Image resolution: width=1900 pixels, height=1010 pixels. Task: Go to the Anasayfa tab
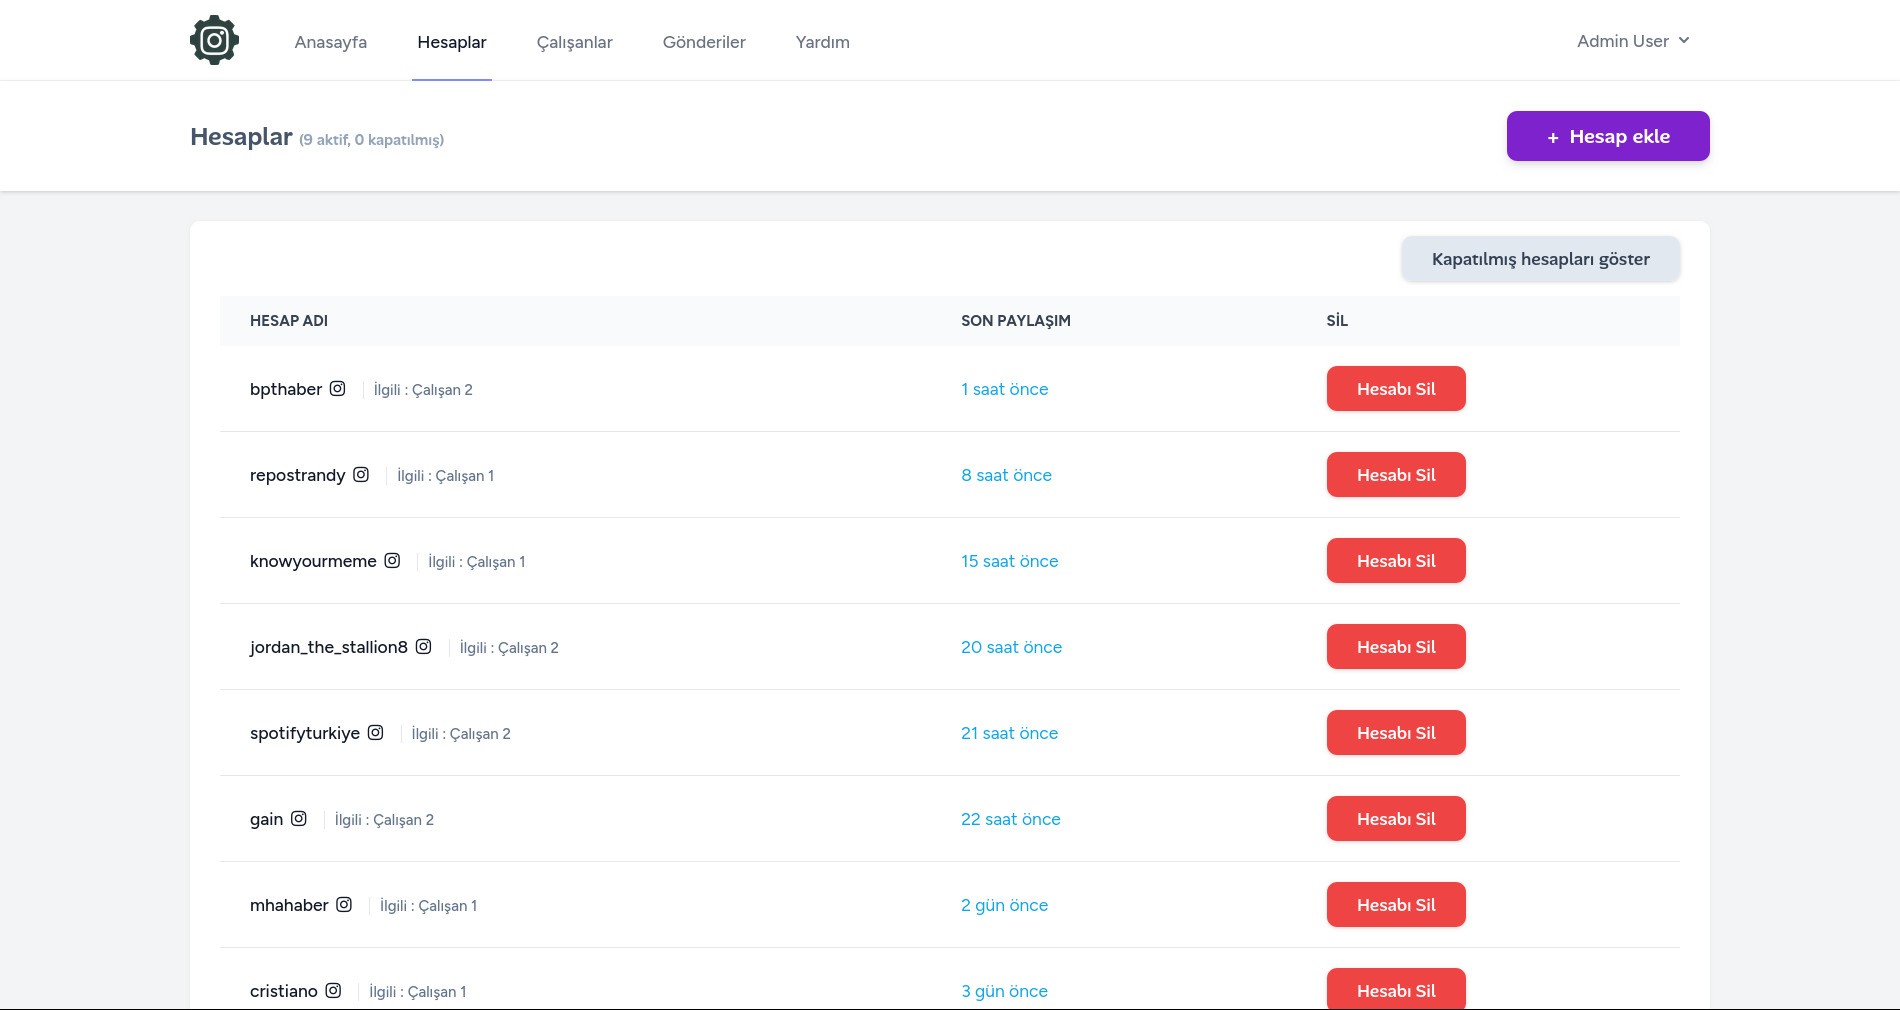point(330,42)
